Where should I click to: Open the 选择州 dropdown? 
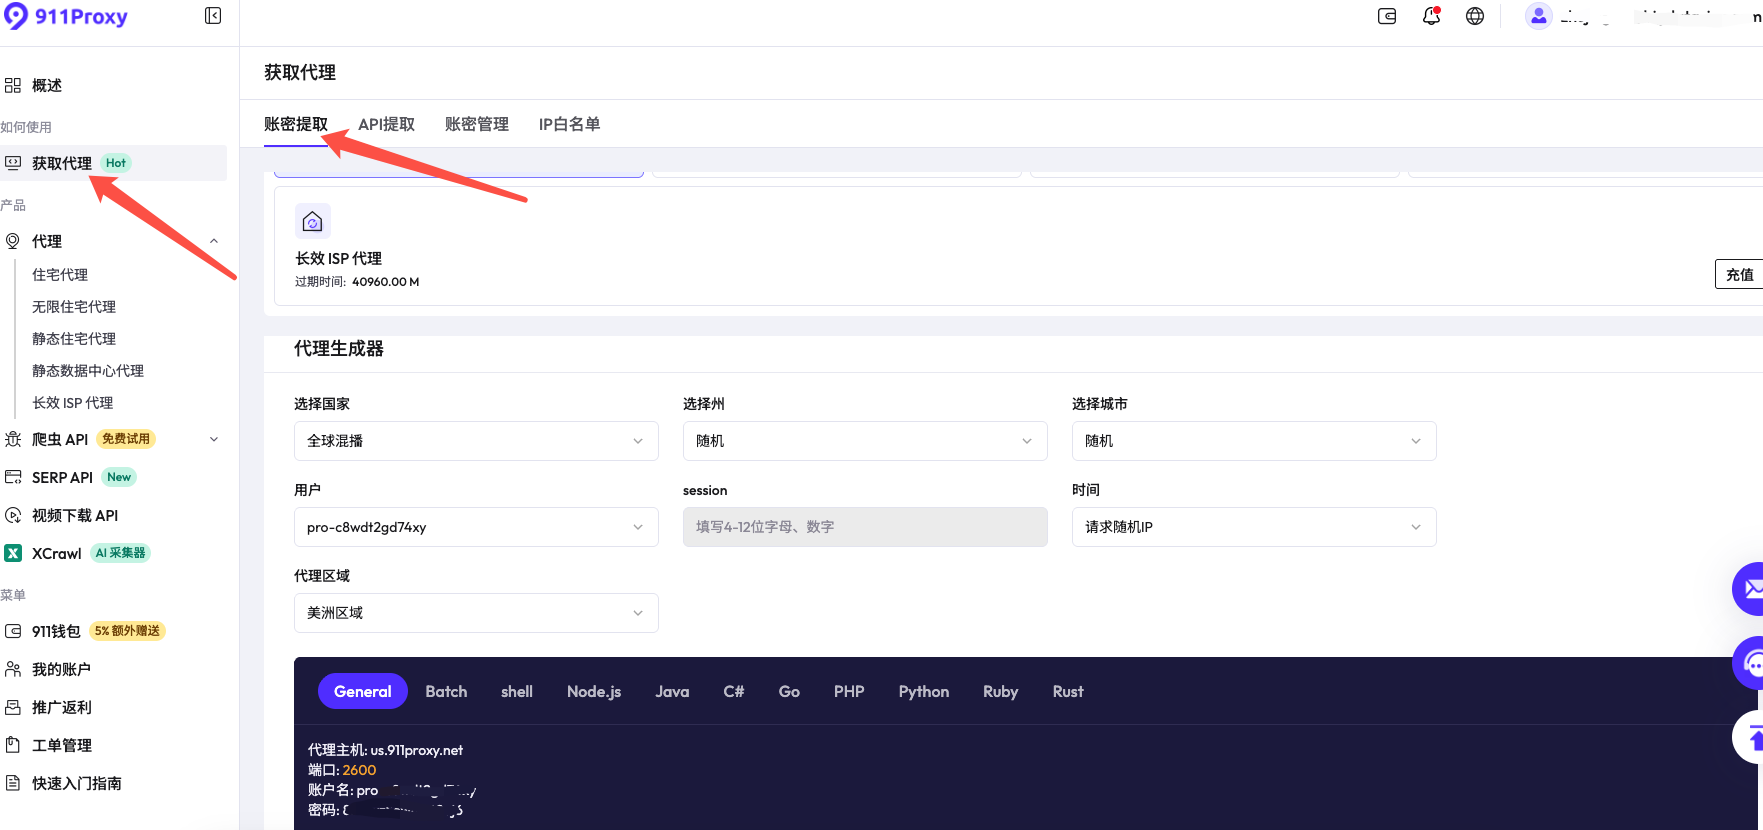[865, 441]
